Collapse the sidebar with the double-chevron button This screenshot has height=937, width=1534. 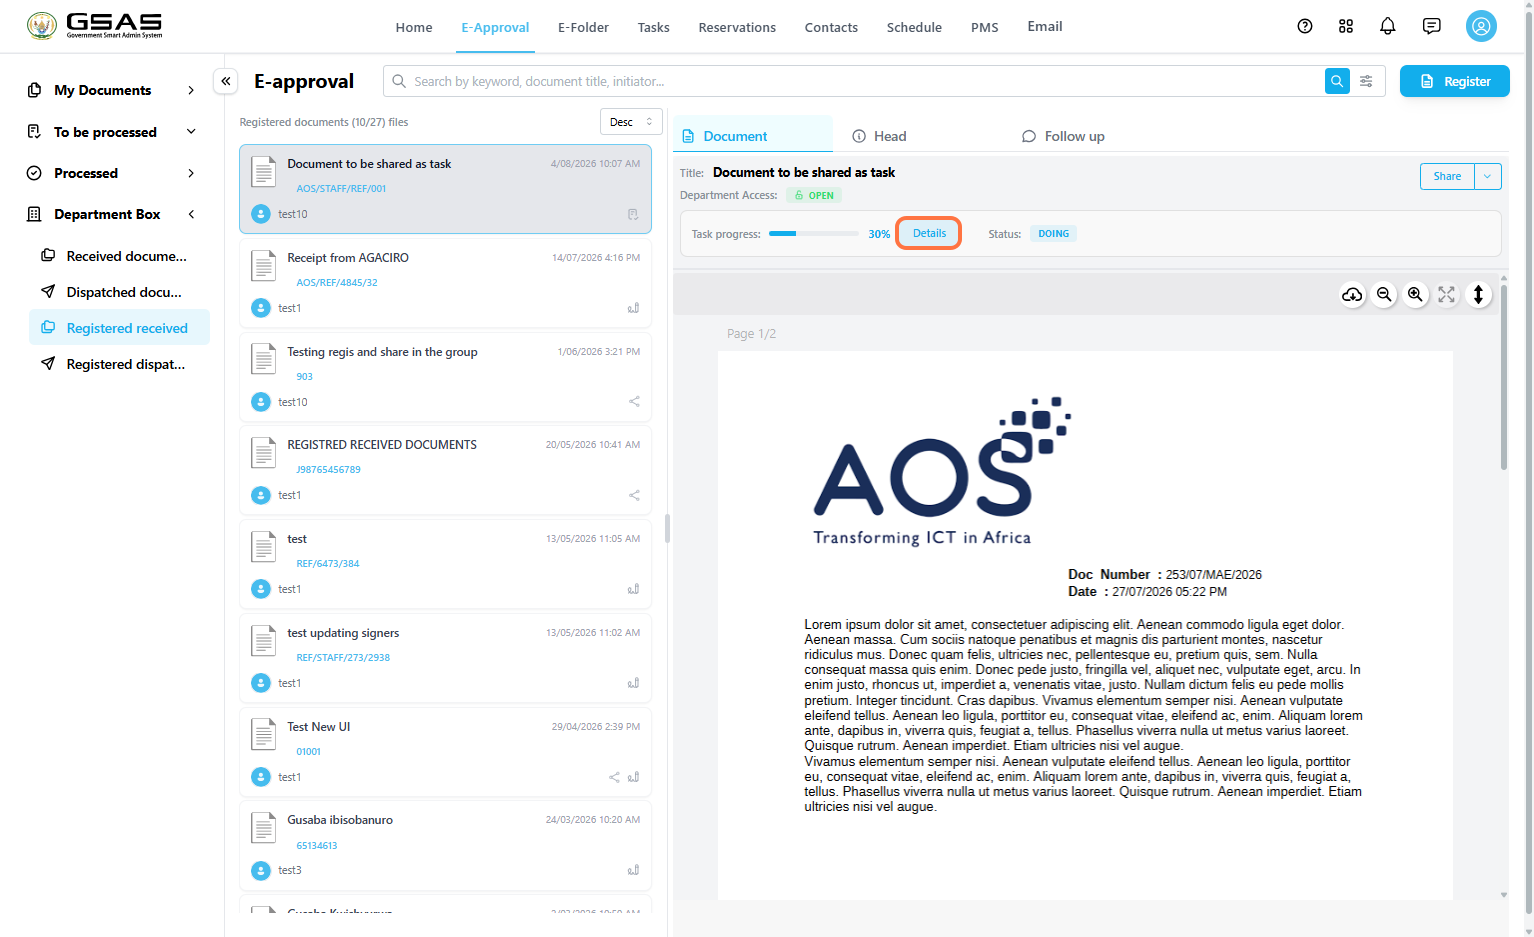[226, 81]
